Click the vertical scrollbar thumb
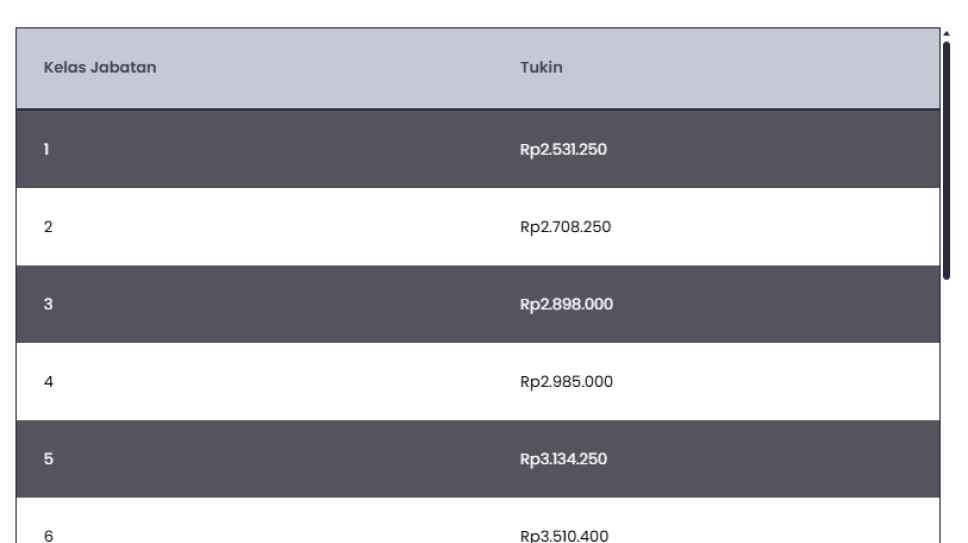 (x=946, y=160)
